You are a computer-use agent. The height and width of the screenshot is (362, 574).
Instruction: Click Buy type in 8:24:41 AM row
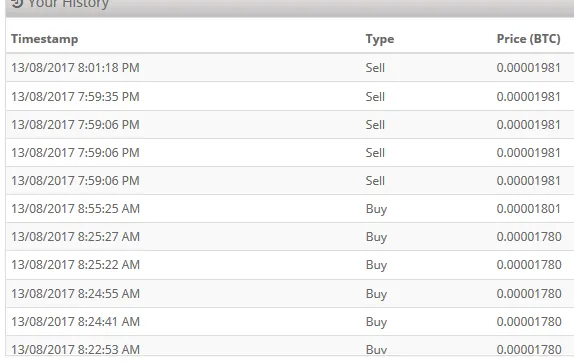click(x=376, y=322)
